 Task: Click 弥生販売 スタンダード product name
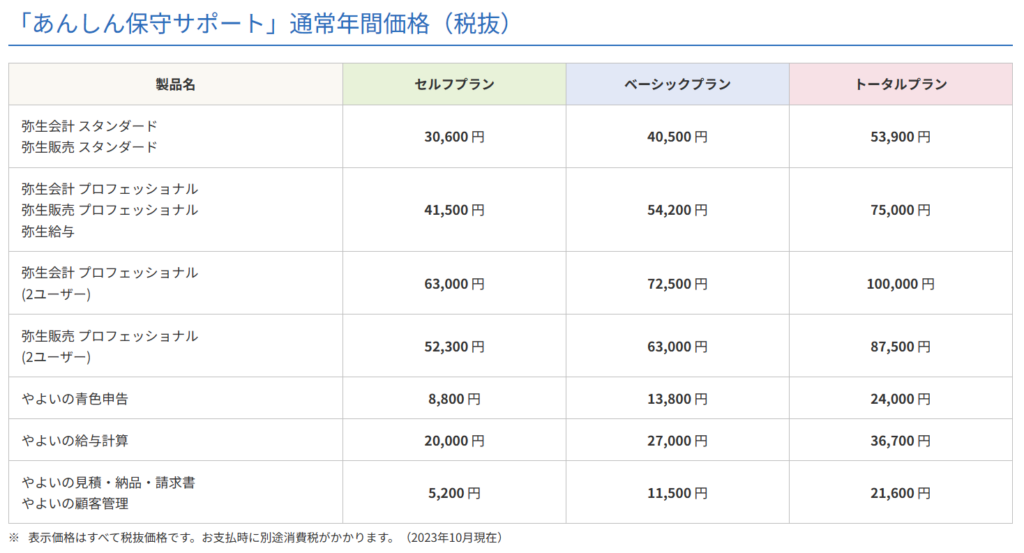[89, 147]
